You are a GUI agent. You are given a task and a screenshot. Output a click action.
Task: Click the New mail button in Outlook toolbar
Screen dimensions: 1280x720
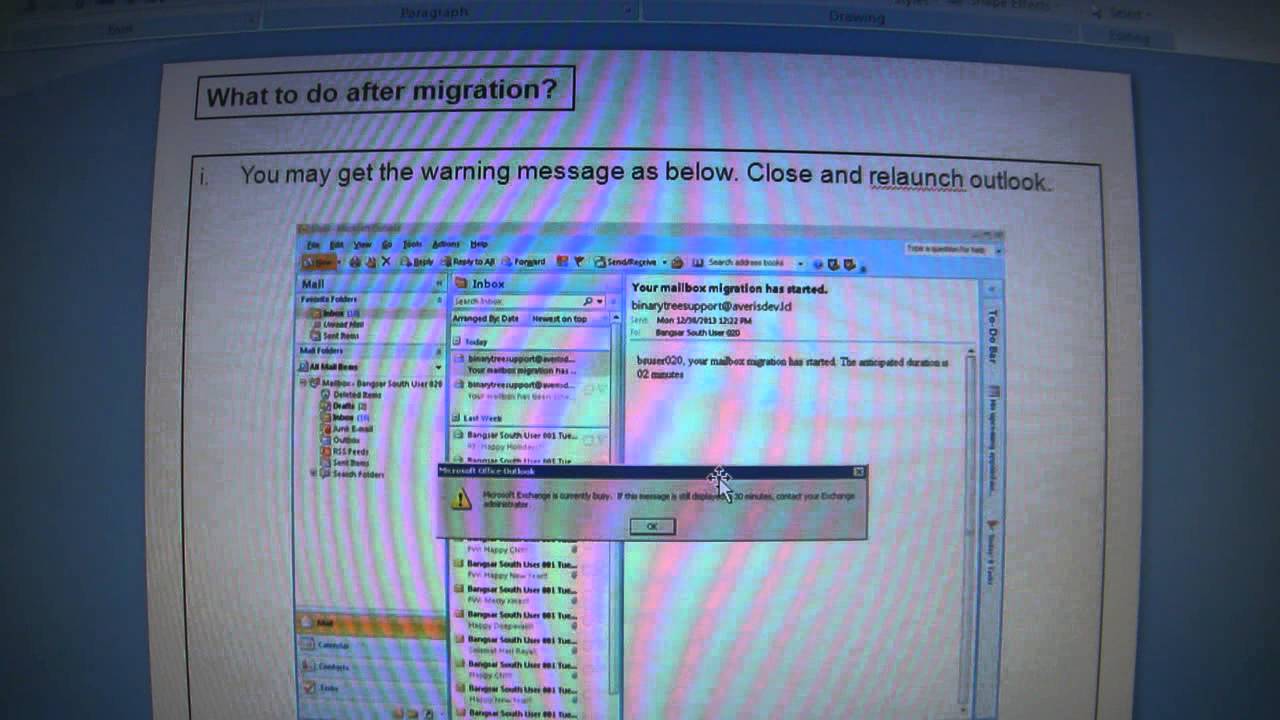pyautogui.click(x=320, y=262)
